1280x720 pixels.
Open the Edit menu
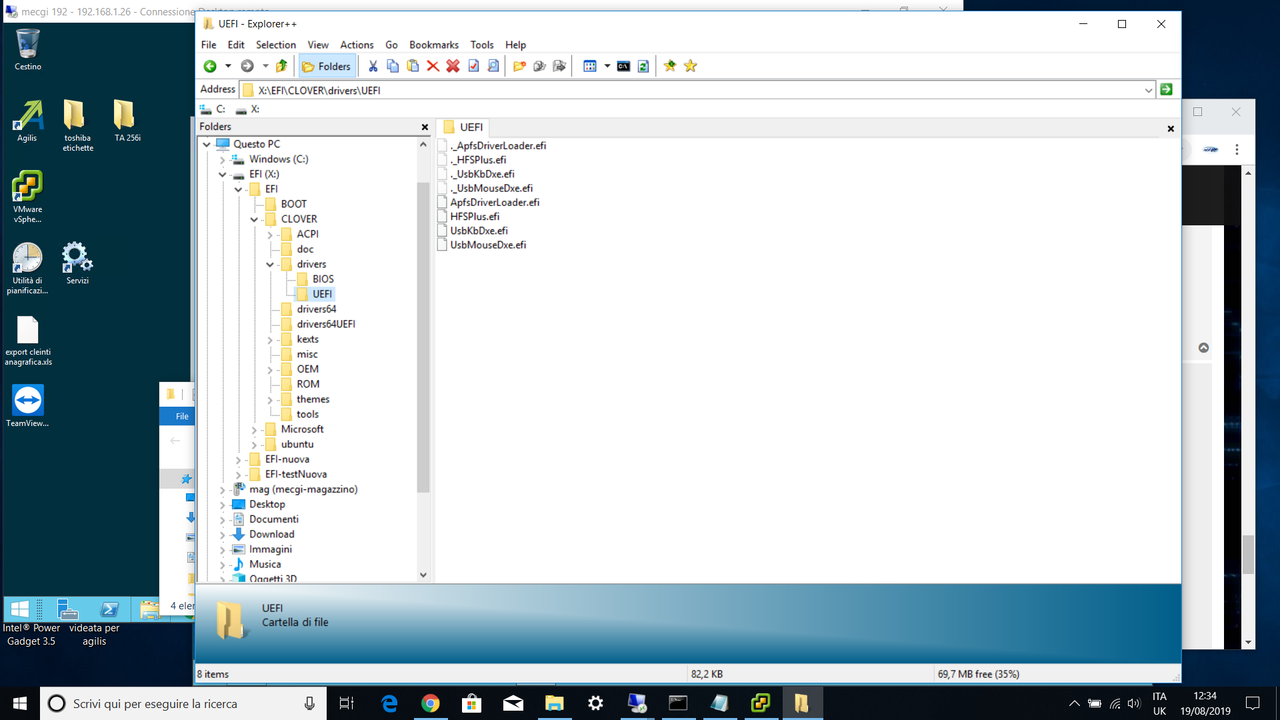[x=236, y=45]
